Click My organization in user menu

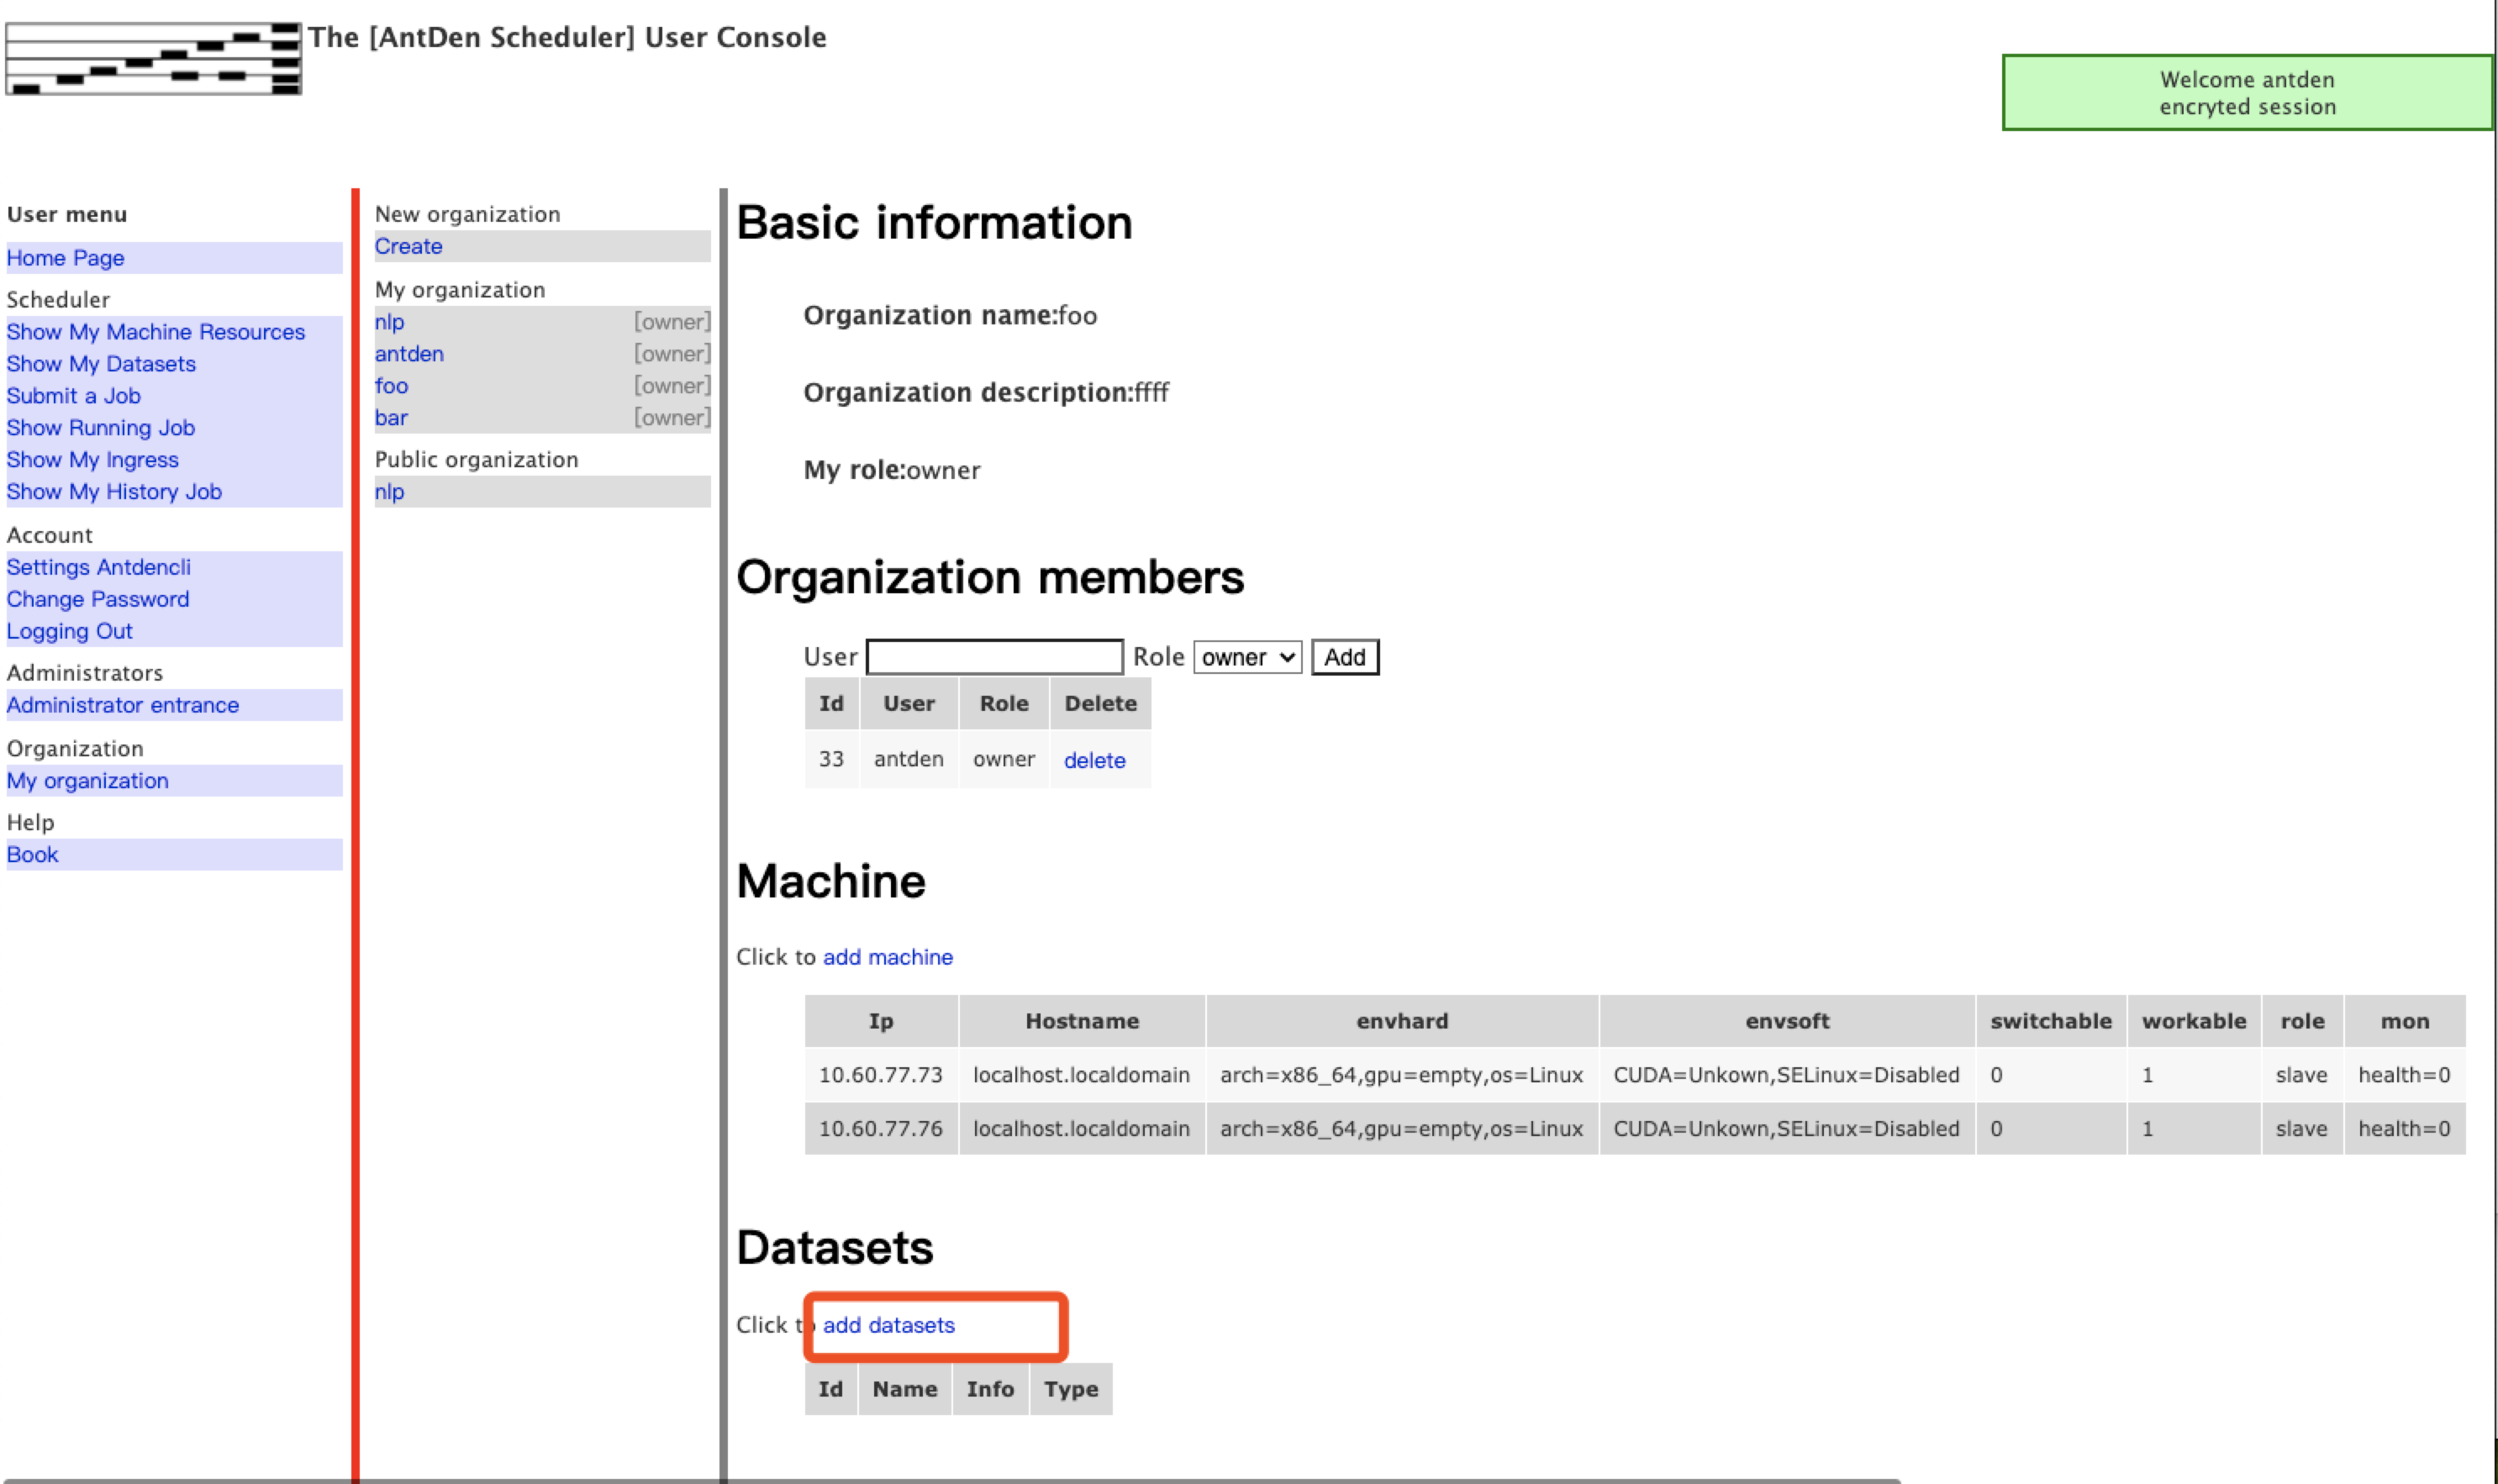[x=88, y=781]
